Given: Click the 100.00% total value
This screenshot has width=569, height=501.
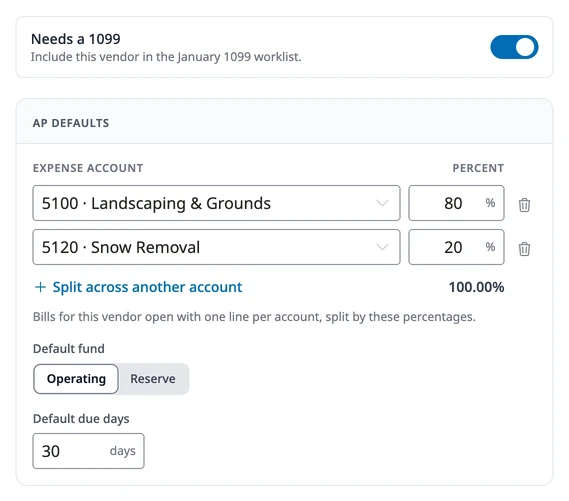Looking at the screenshot, I should coord(476,287).
